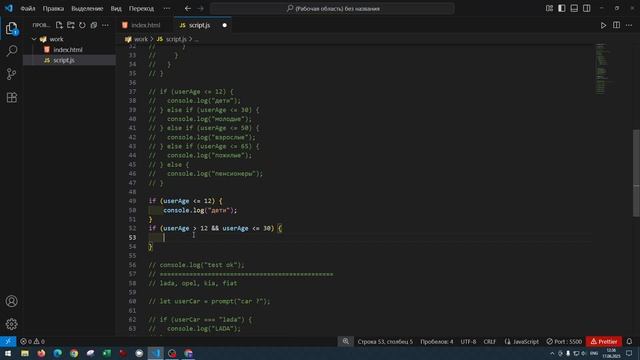This screenshot has height=360, width=640.
Task: Close script.js tab via unsaved dot
Action: tap(224, 25)
